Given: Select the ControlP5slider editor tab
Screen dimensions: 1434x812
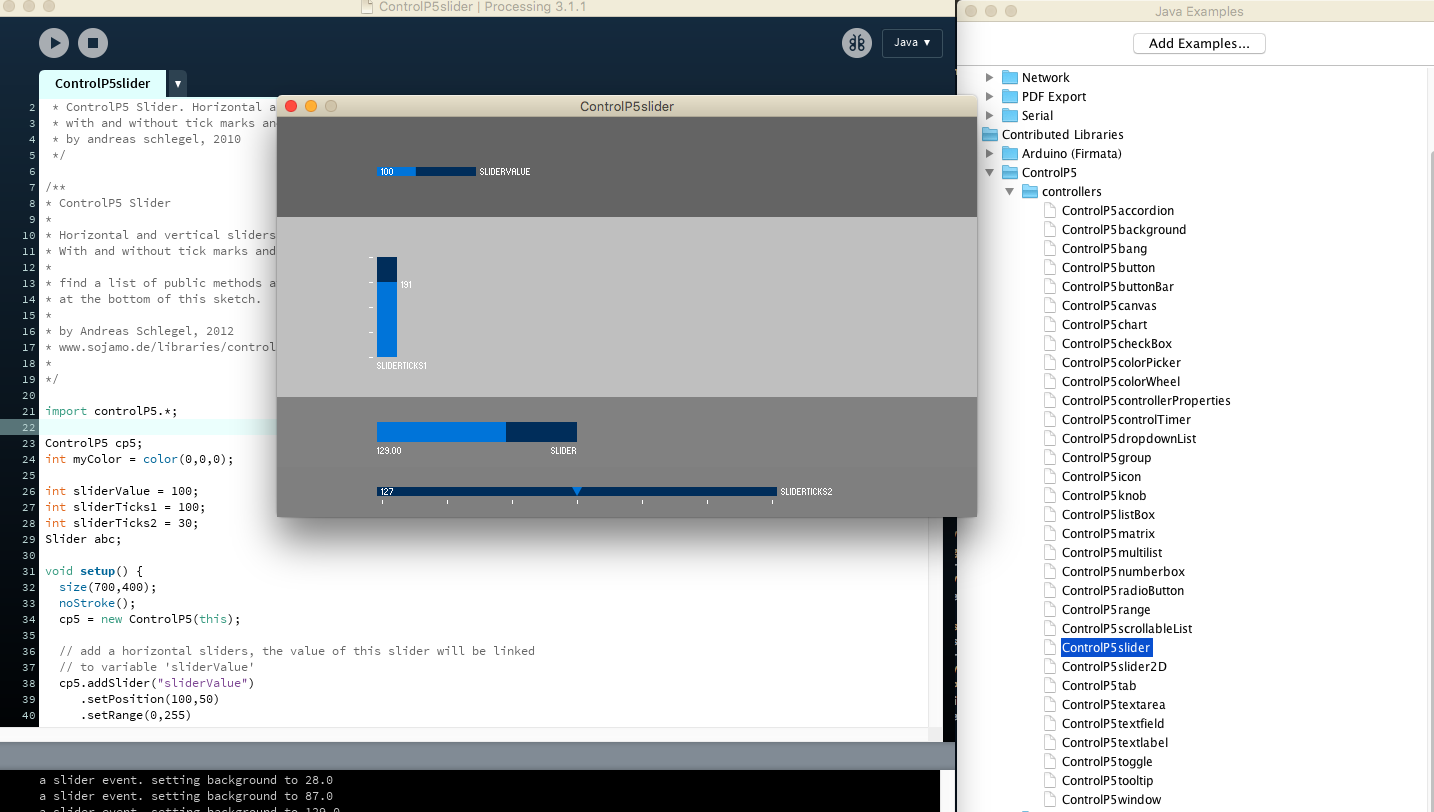Looking at the screenshot, I should (103, 84).
